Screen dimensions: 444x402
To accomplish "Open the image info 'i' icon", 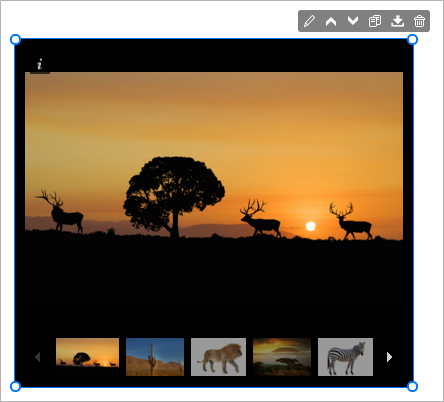I will (40, 64).
